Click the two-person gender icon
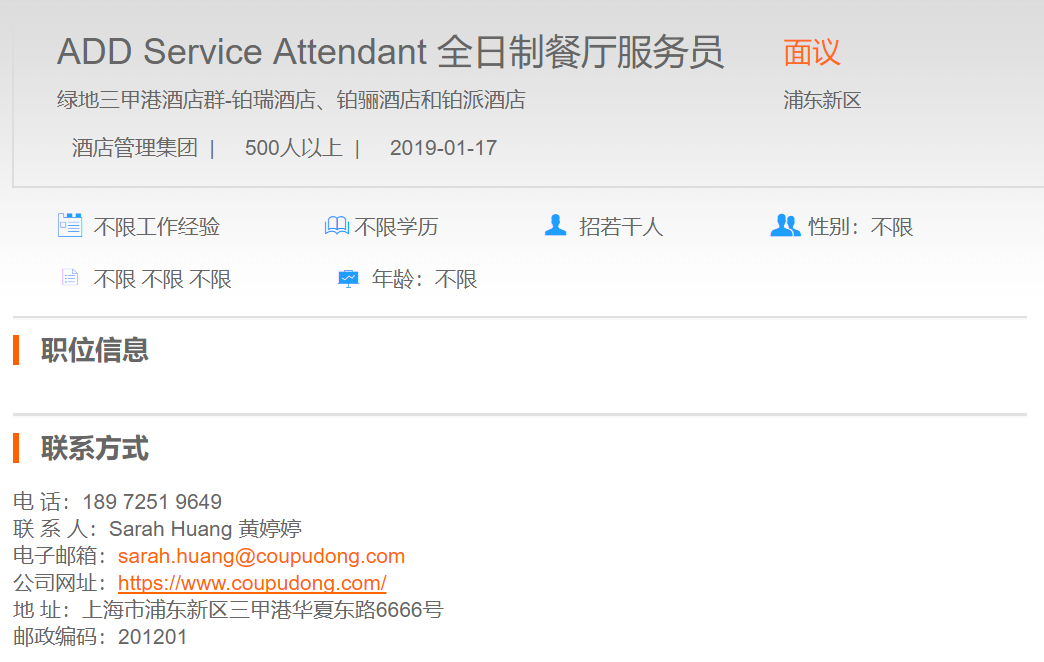1044x662 pixels. (x=785, y=226)
